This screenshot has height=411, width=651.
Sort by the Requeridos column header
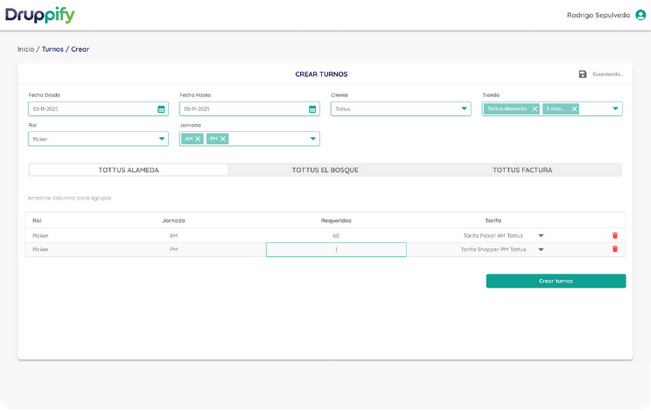click(336, 220)
